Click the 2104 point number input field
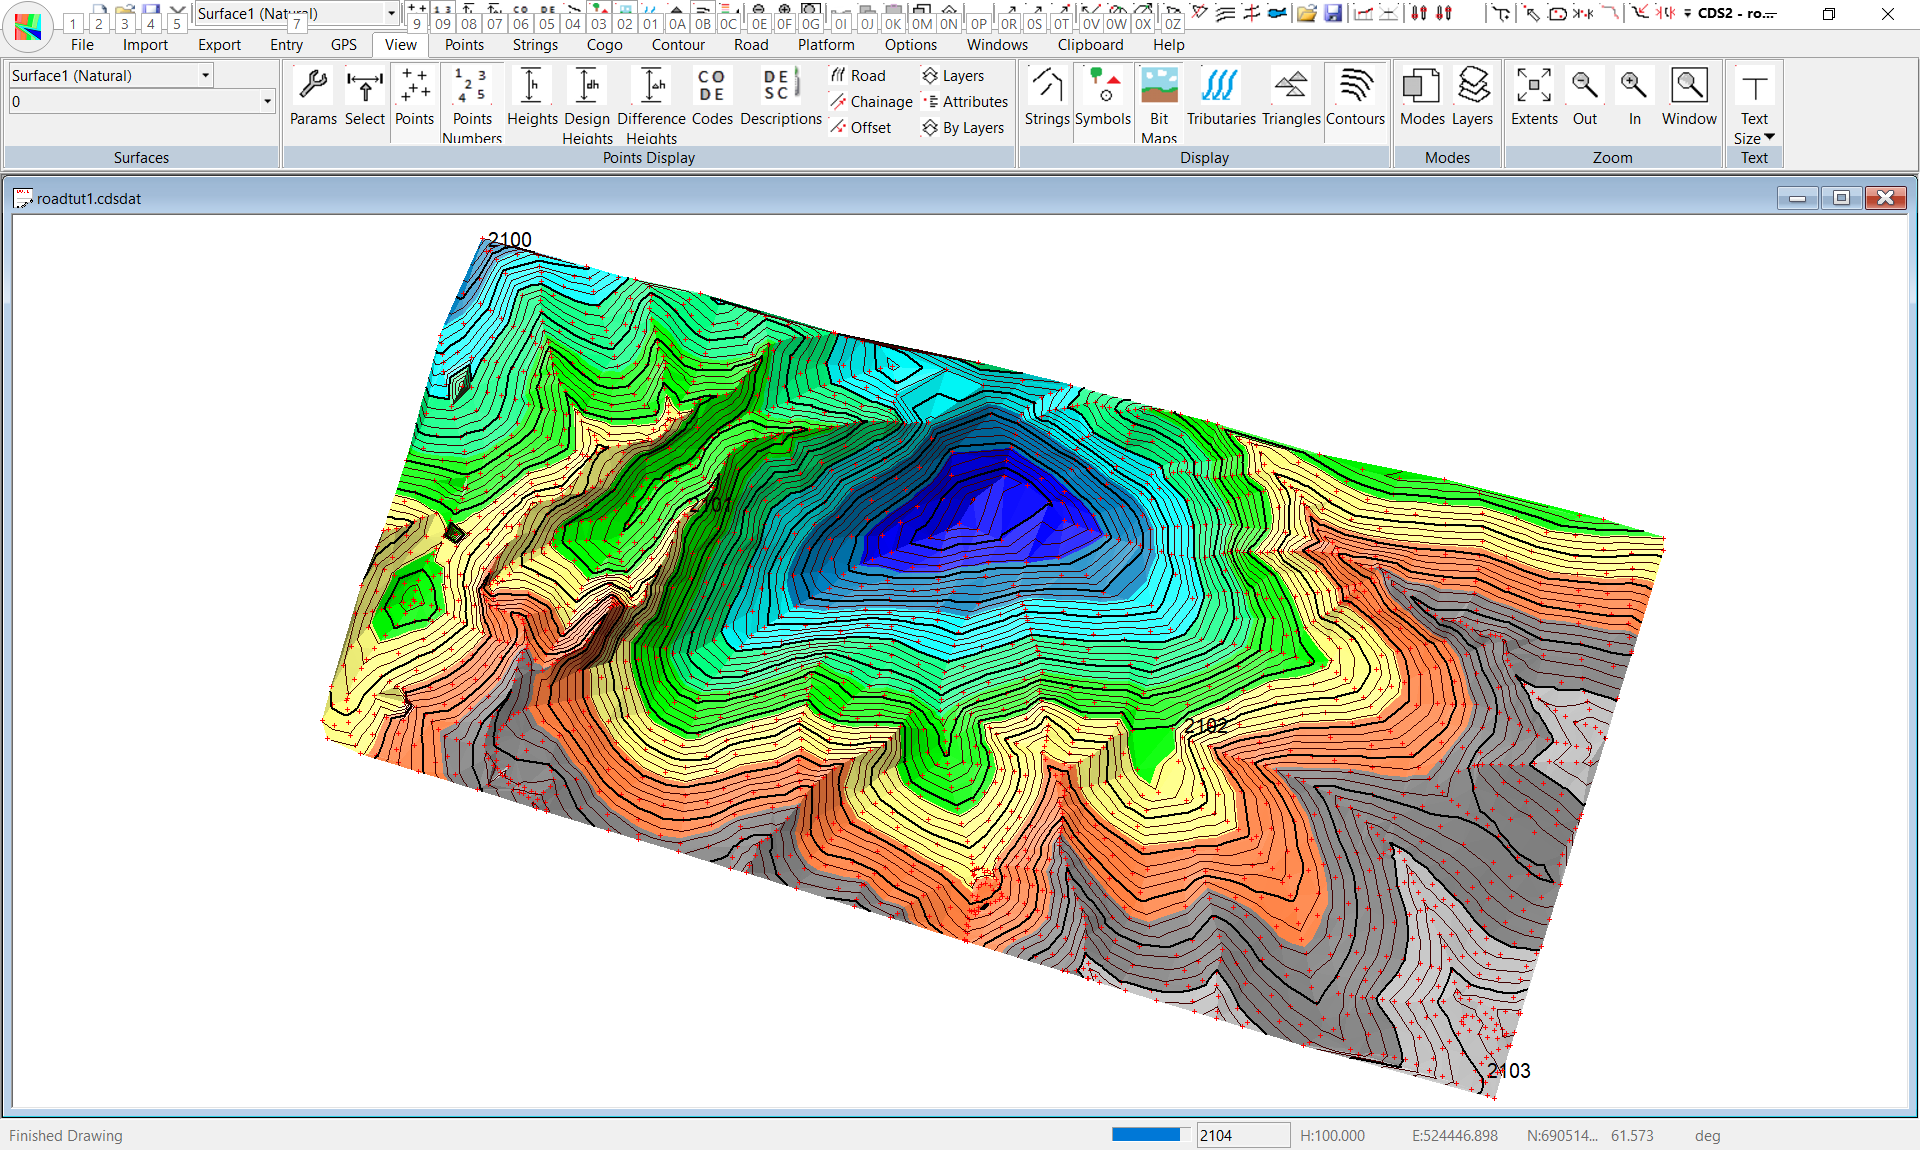The image size is (1920, 1150). (1242, 1135)
